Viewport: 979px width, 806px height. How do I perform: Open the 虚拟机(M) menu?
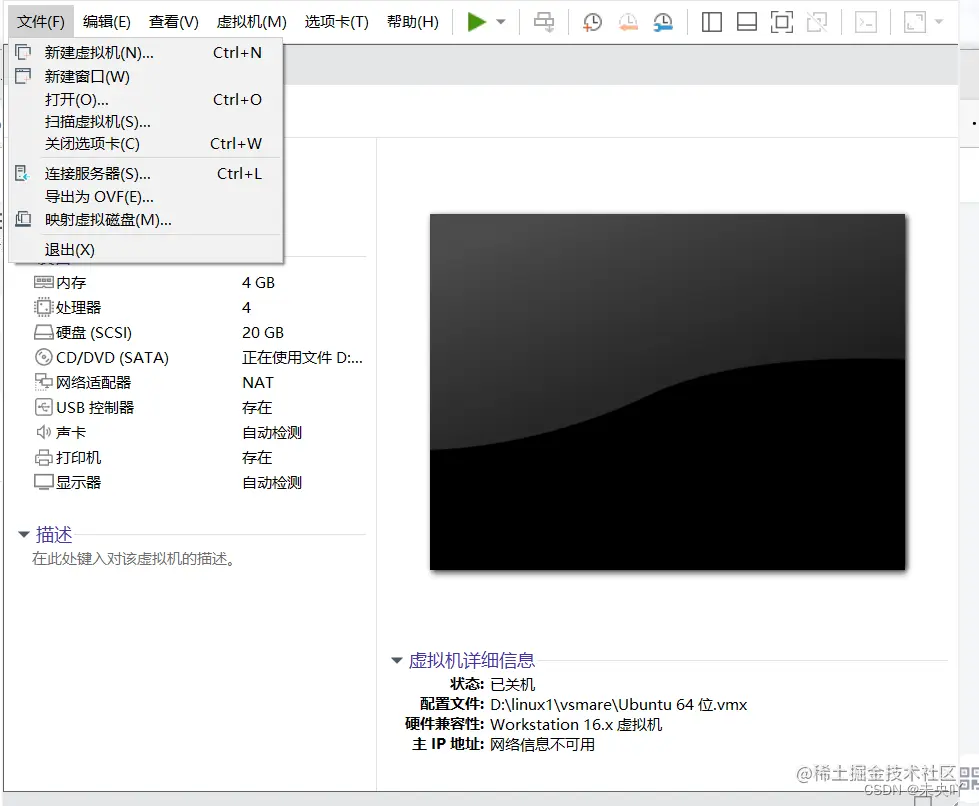[x=251, y=22]
